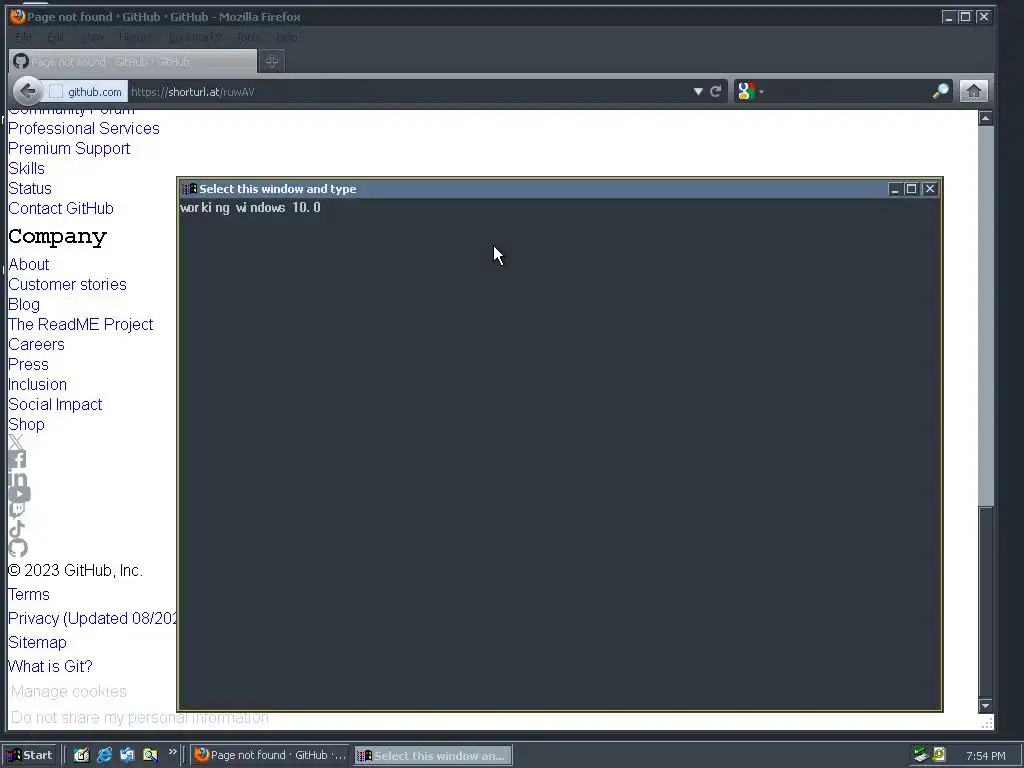Follow the Status link
This screenshot has width=1024, height=768.
(29, 189)
